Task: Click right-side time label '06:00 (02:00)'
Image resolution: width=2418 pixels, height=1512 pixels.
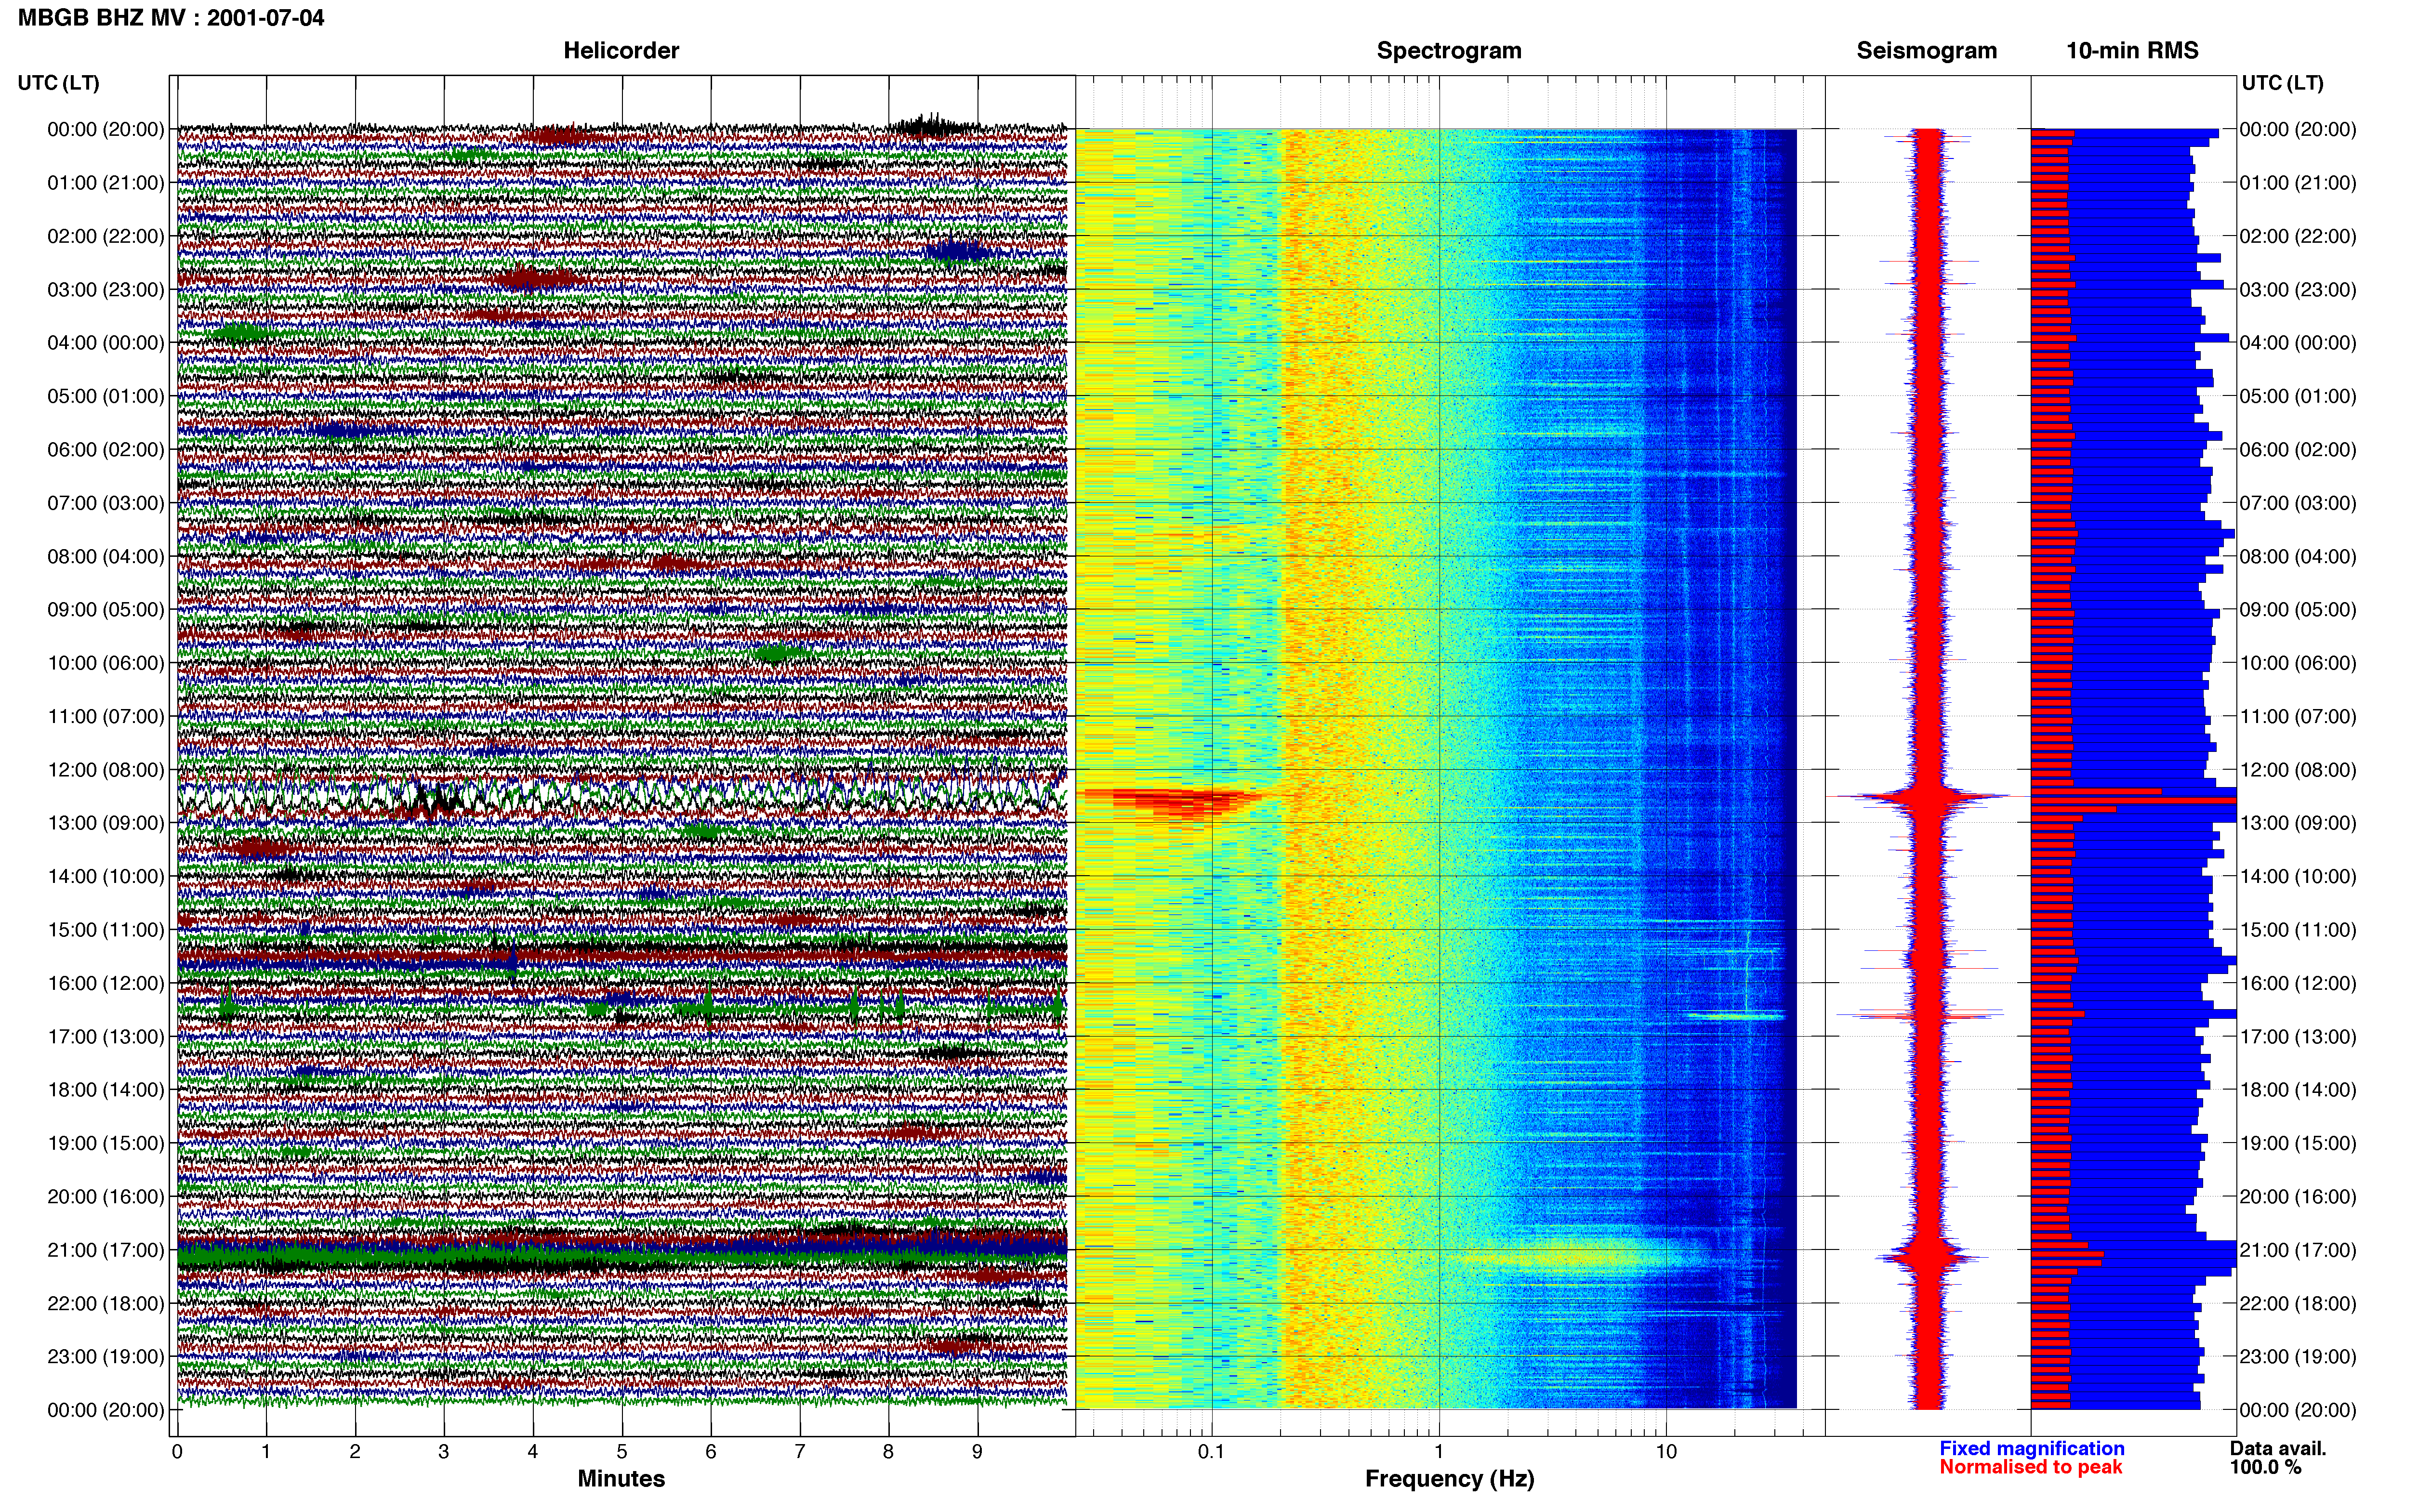Action: pyautogui.click(x=2298, y=449)
